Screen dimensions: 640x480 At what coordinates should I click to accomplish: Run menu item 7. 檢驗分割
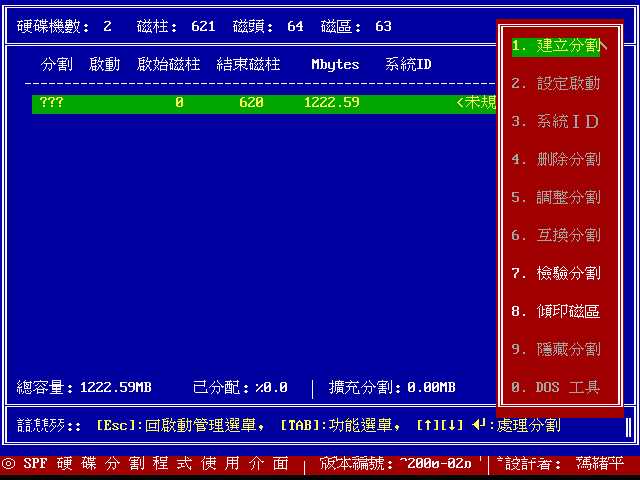[x=556, y=274]
